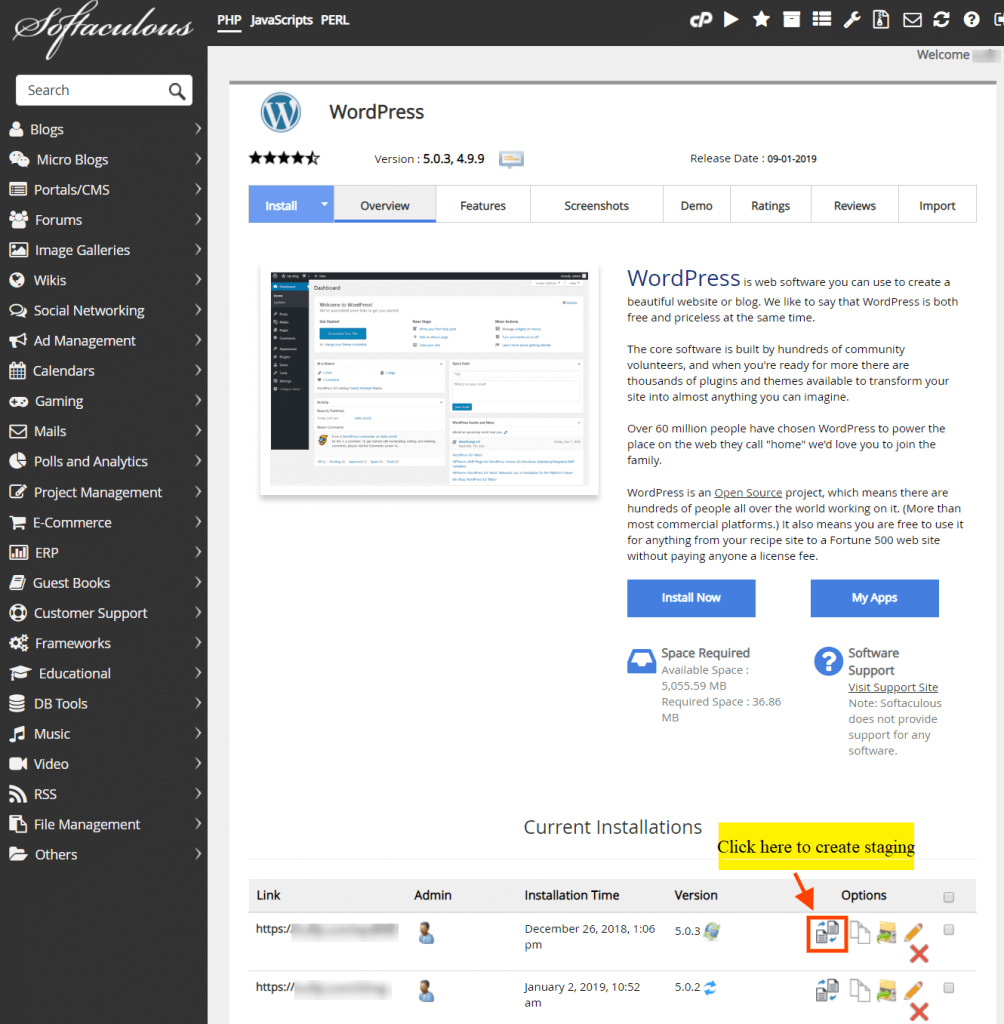Viewport: 1004px width, 1024px height.
Task: Open email settings envelope icon
Action: (x=912, y=20)
